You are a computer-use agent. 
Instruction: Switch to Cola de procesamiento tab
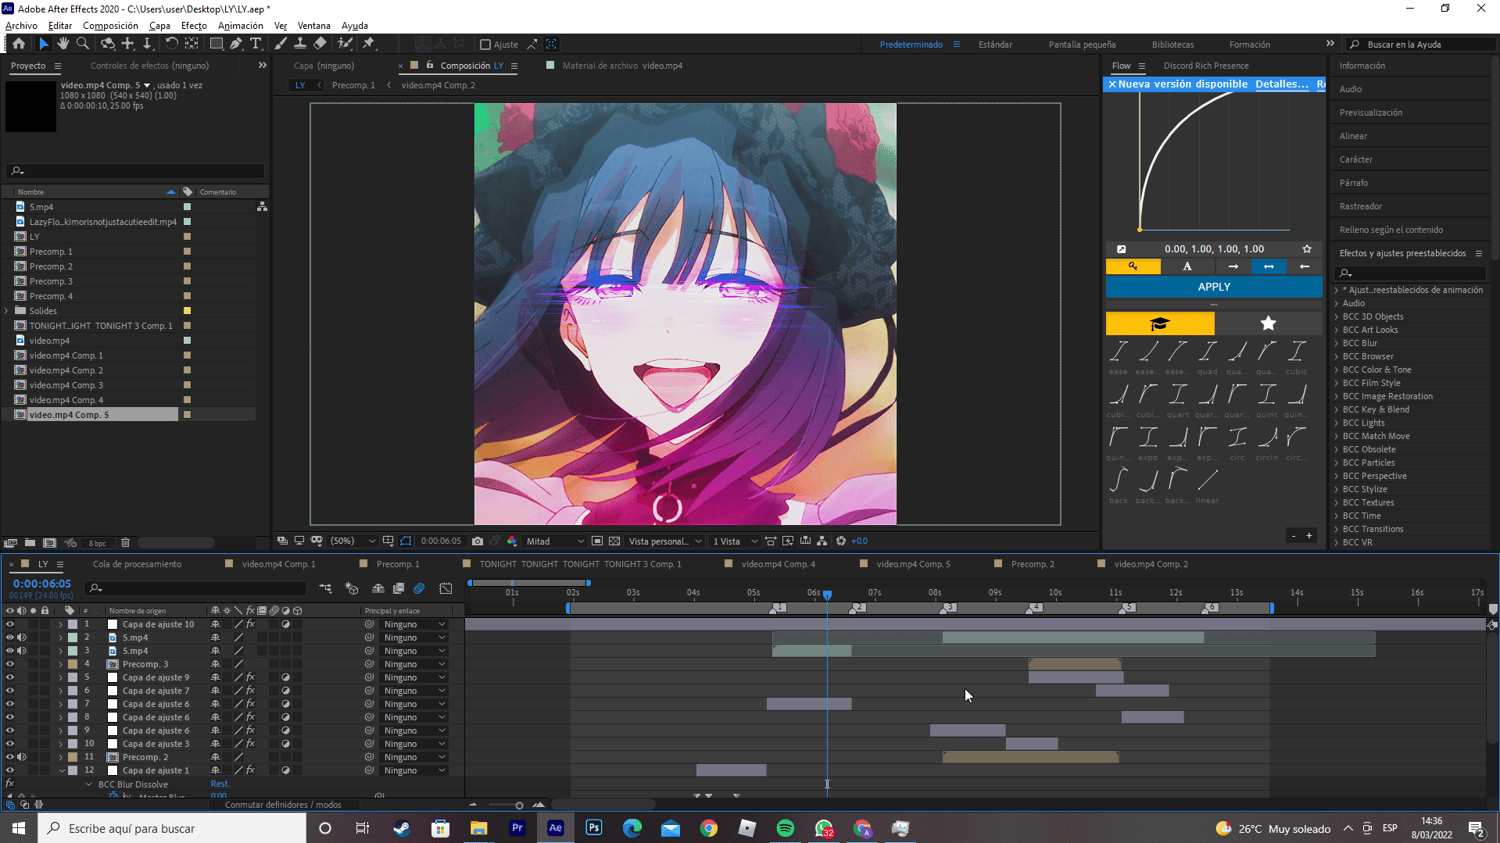[137, 564]
